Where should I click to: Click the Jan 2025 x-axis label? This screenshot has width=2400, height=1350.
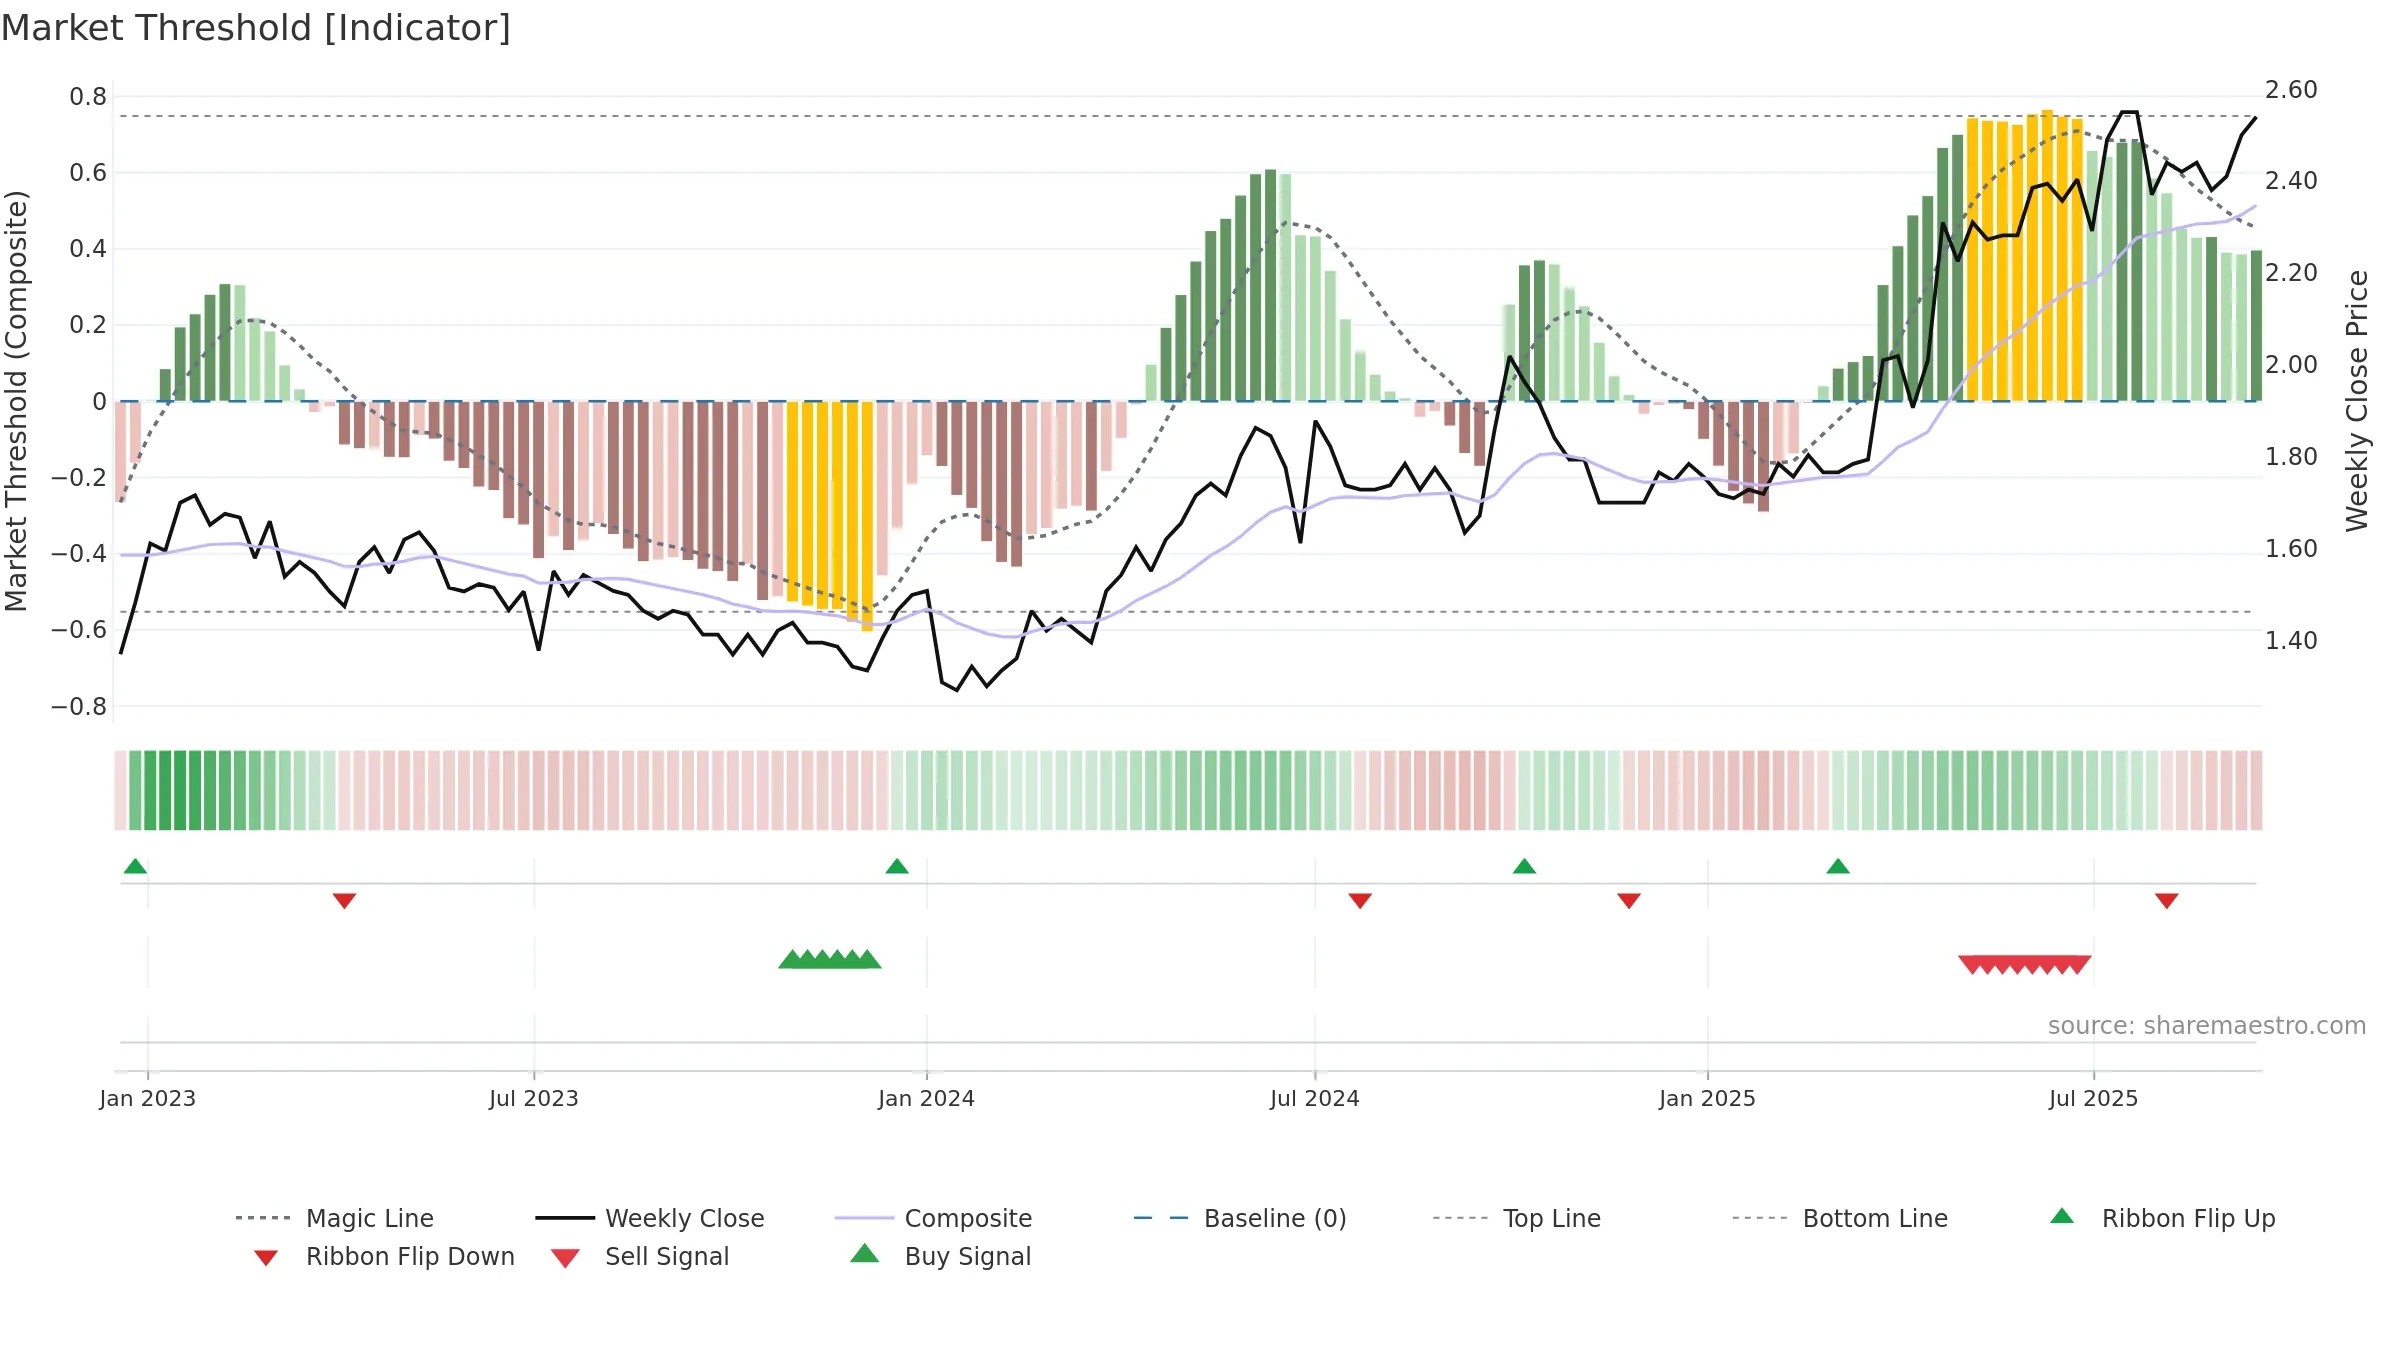click(x=1707, y=1098)
